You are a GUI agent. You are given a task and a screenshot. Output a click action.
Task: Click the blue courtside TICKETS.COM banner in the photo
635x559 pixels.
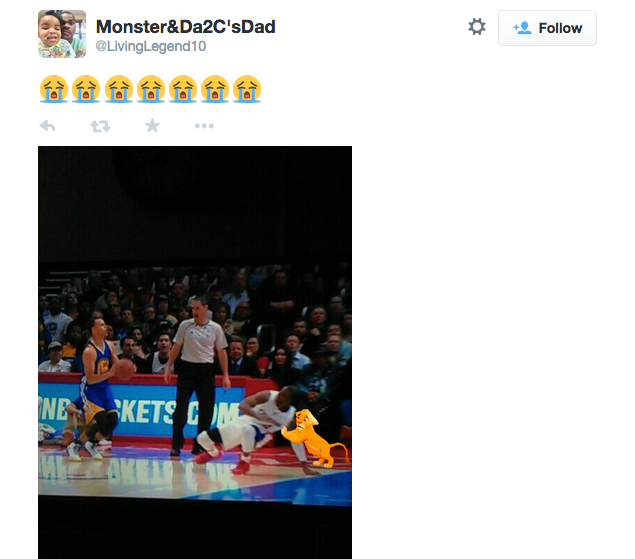pyautogui.click(x=142, y=409)
